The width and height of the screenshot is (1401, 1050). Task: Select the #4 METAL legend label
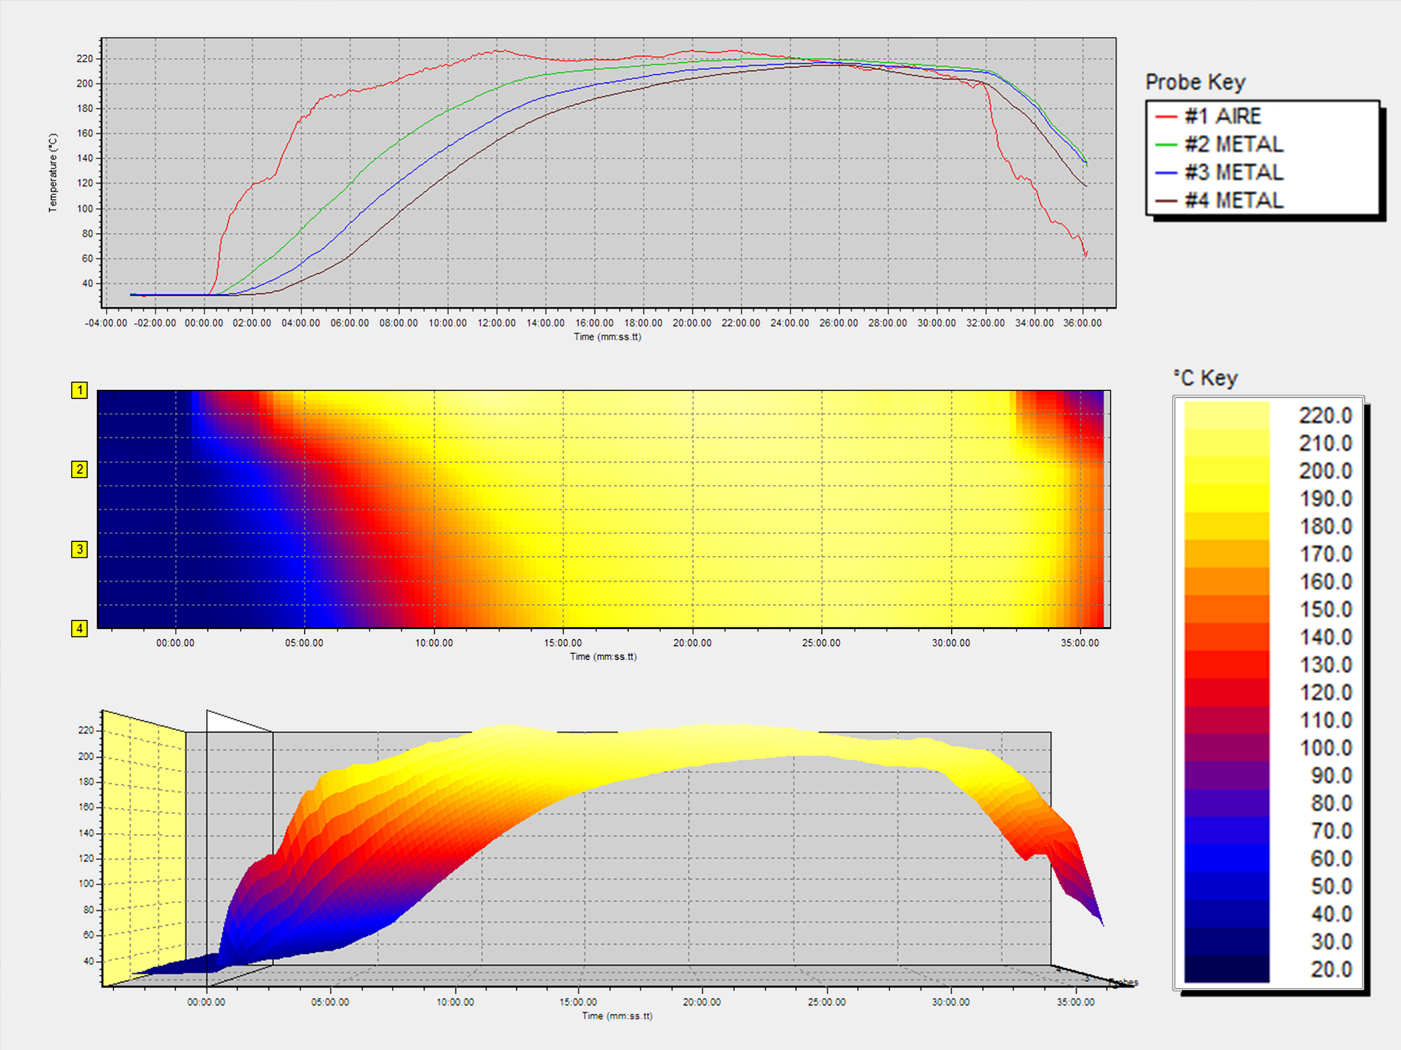(1233, 201)
